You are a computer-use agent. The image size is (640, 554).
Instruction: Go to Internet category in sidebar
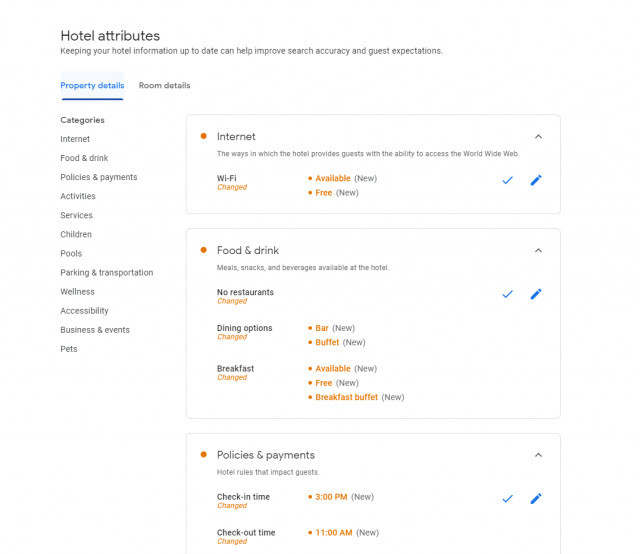(75, 139)
